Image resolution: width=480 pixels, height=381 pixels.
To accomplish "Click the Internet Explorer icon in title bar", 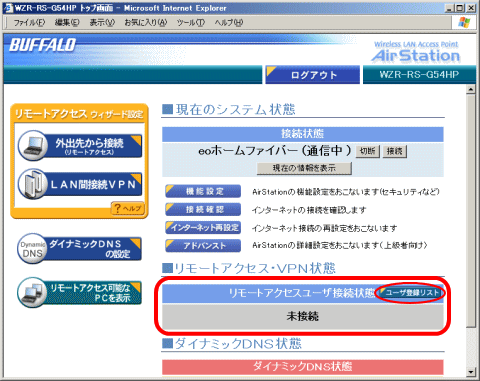I will point(8,8).
